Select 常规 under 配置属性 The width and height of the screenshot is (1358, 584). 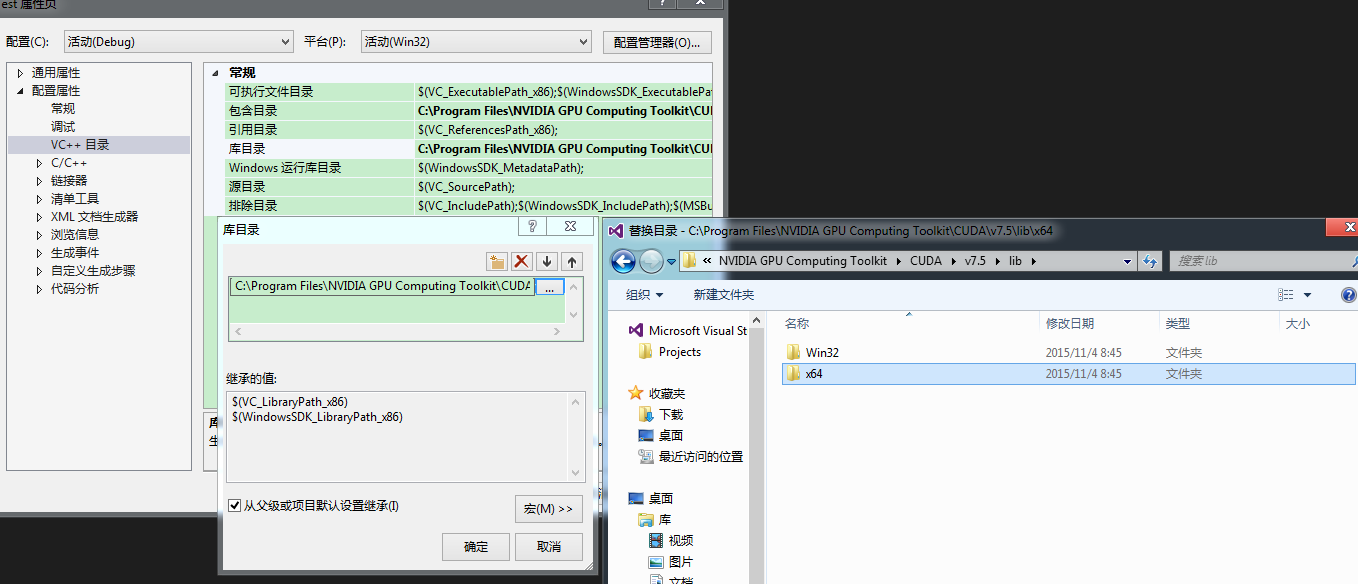(x=63, y=109)
